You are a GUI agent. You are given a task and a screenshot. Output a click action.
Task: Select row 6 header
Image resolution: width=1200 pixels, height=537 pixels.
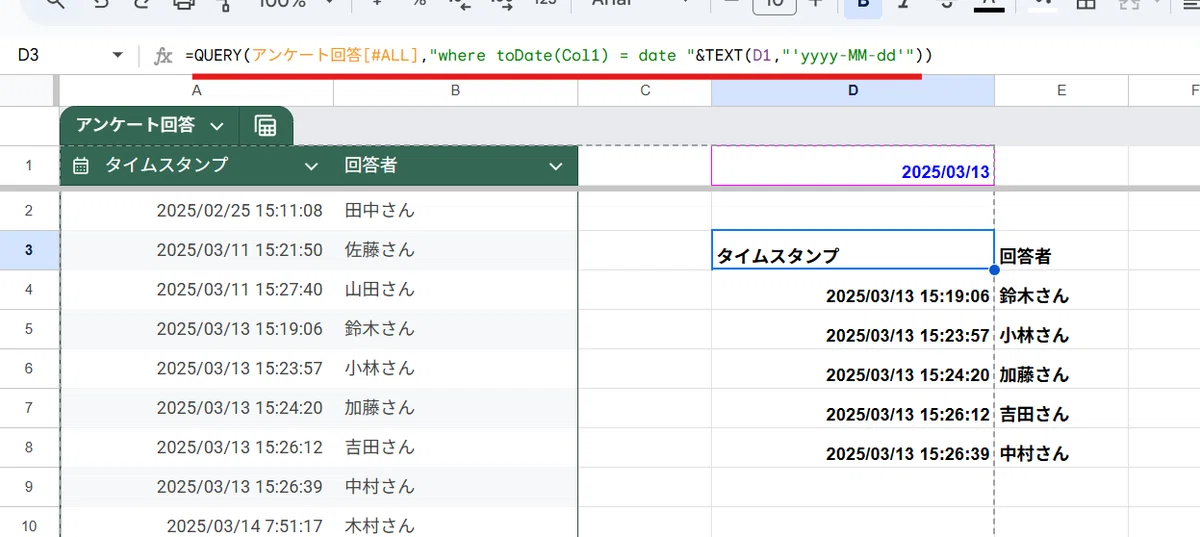(29, 368)
